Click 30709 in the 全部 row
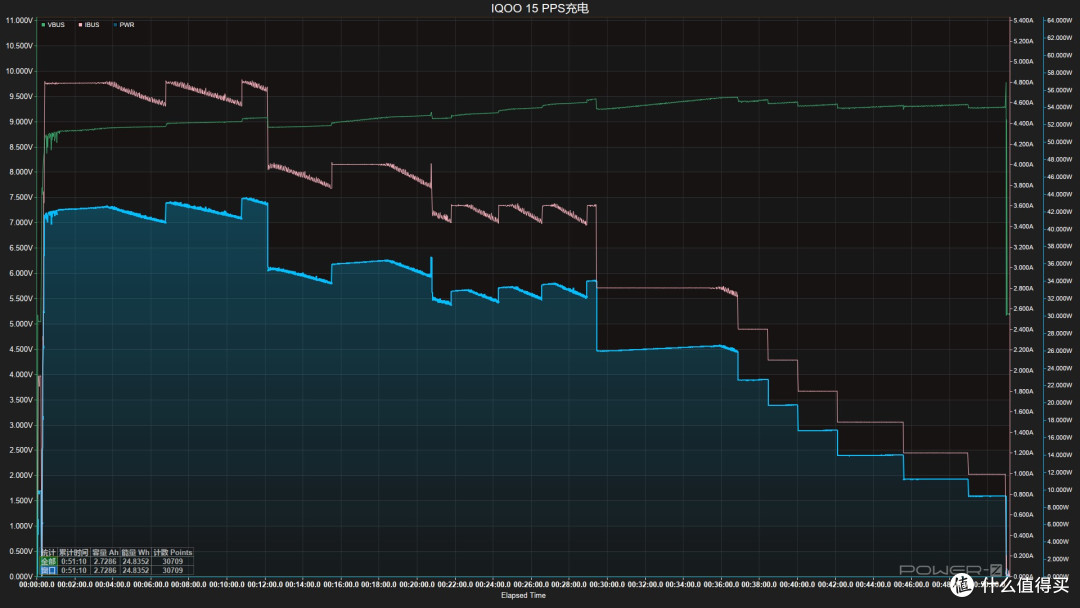Viewport: 1080px width, 608px height. click(x=173, y=561)
